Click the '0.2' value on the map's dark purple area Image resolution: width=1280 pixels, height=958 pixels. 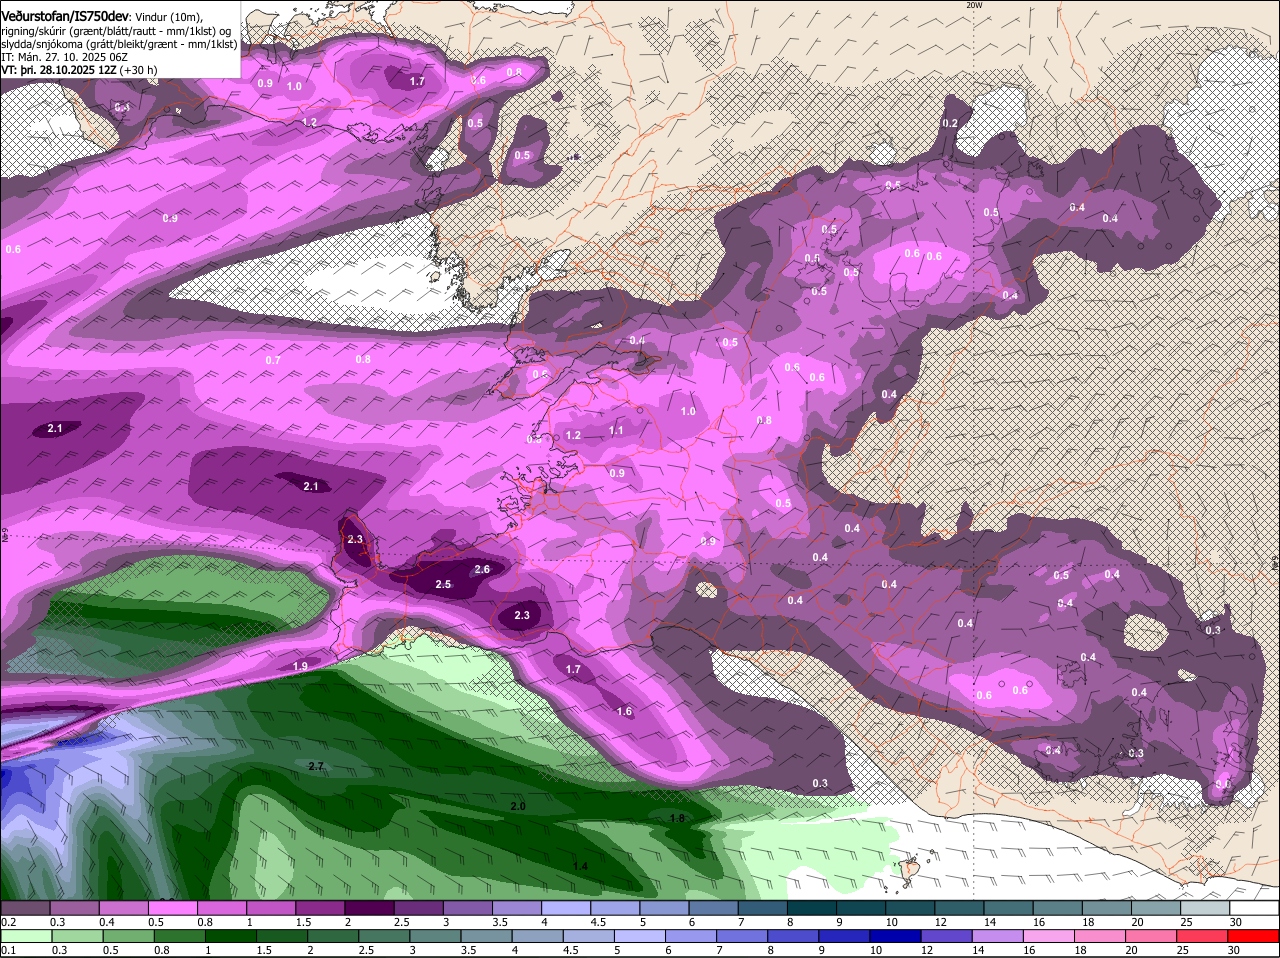[x=950, y=123]
